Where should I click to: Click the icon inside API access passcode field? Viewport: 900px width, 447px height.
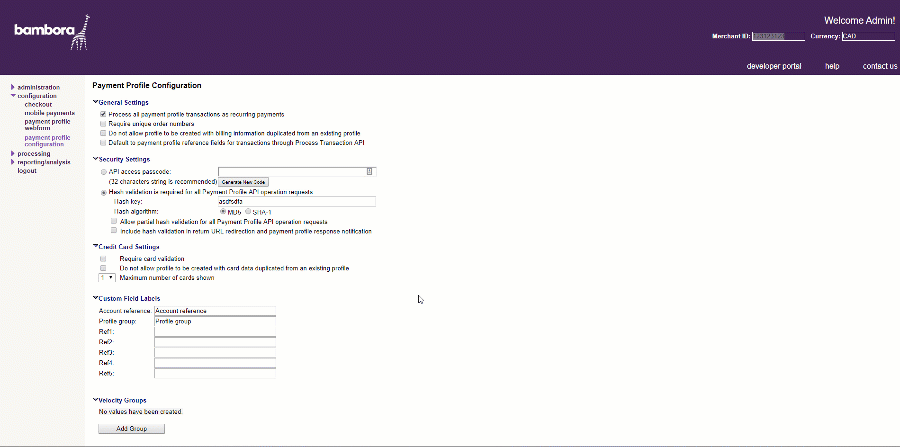click(x=369, y=171)
